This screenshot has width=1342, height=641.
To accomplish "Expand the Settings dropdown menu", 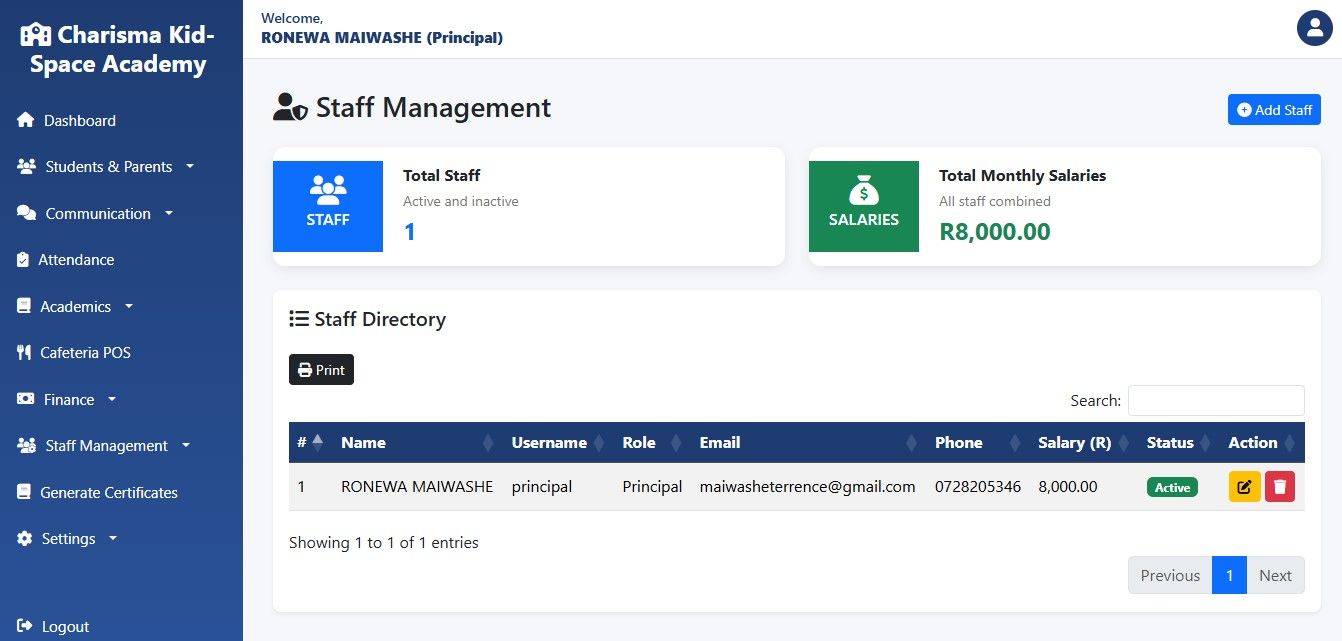I will [x=67, y=538].
